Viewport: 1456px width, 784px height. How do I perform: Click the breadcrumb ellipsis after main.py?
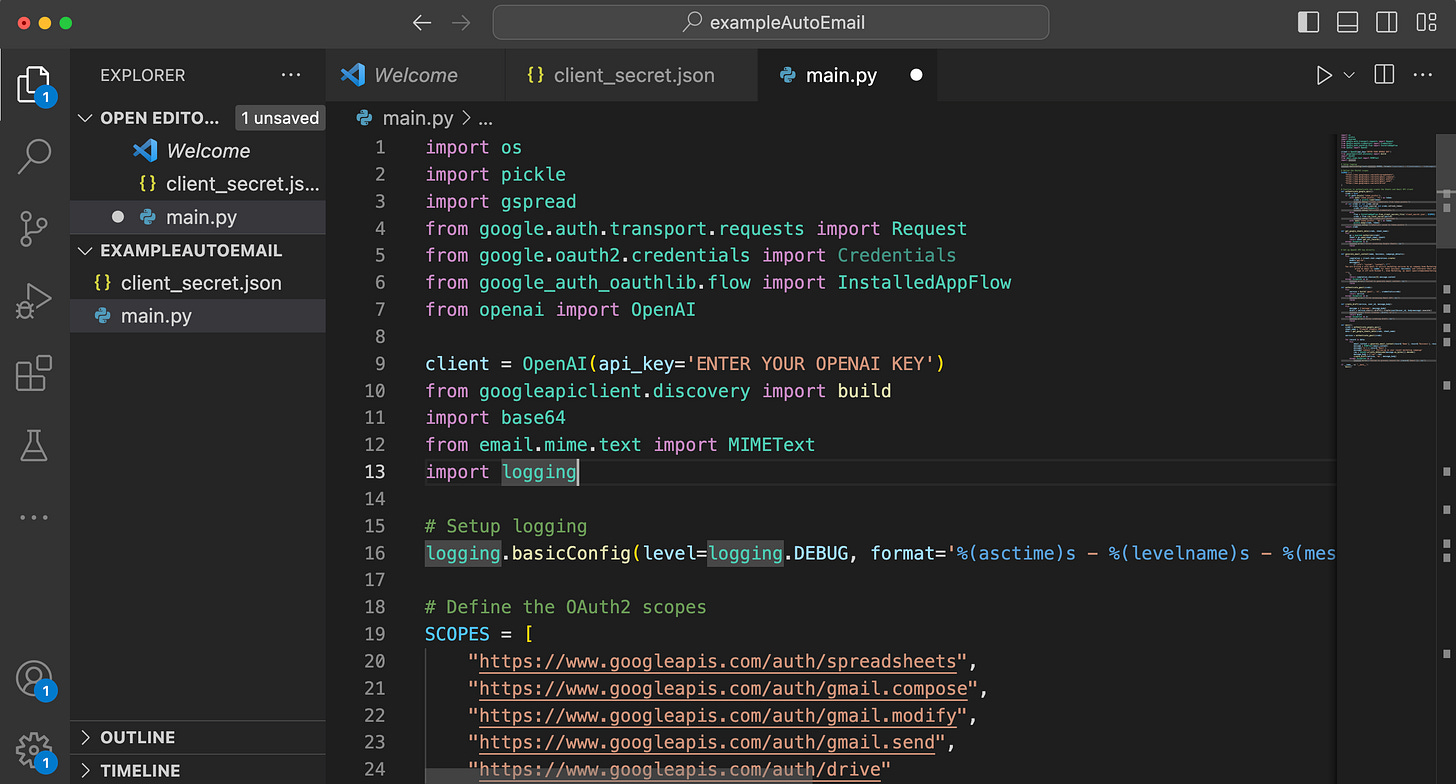(486, 118)
